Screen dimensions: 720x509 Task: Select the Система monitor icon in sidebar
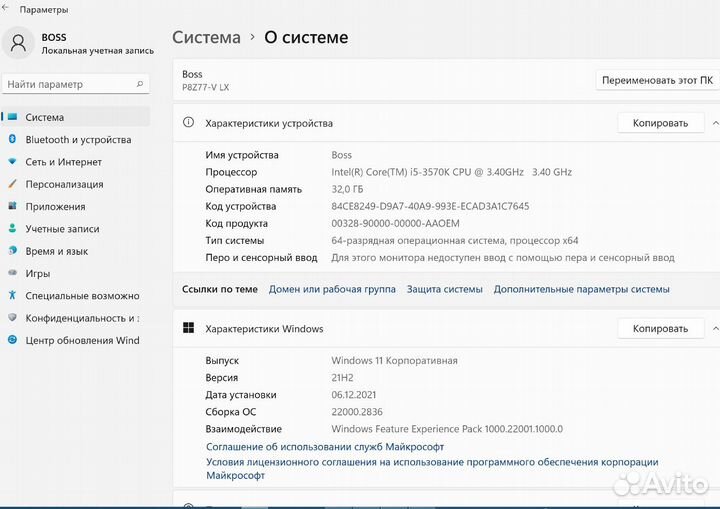click(12, 117)
